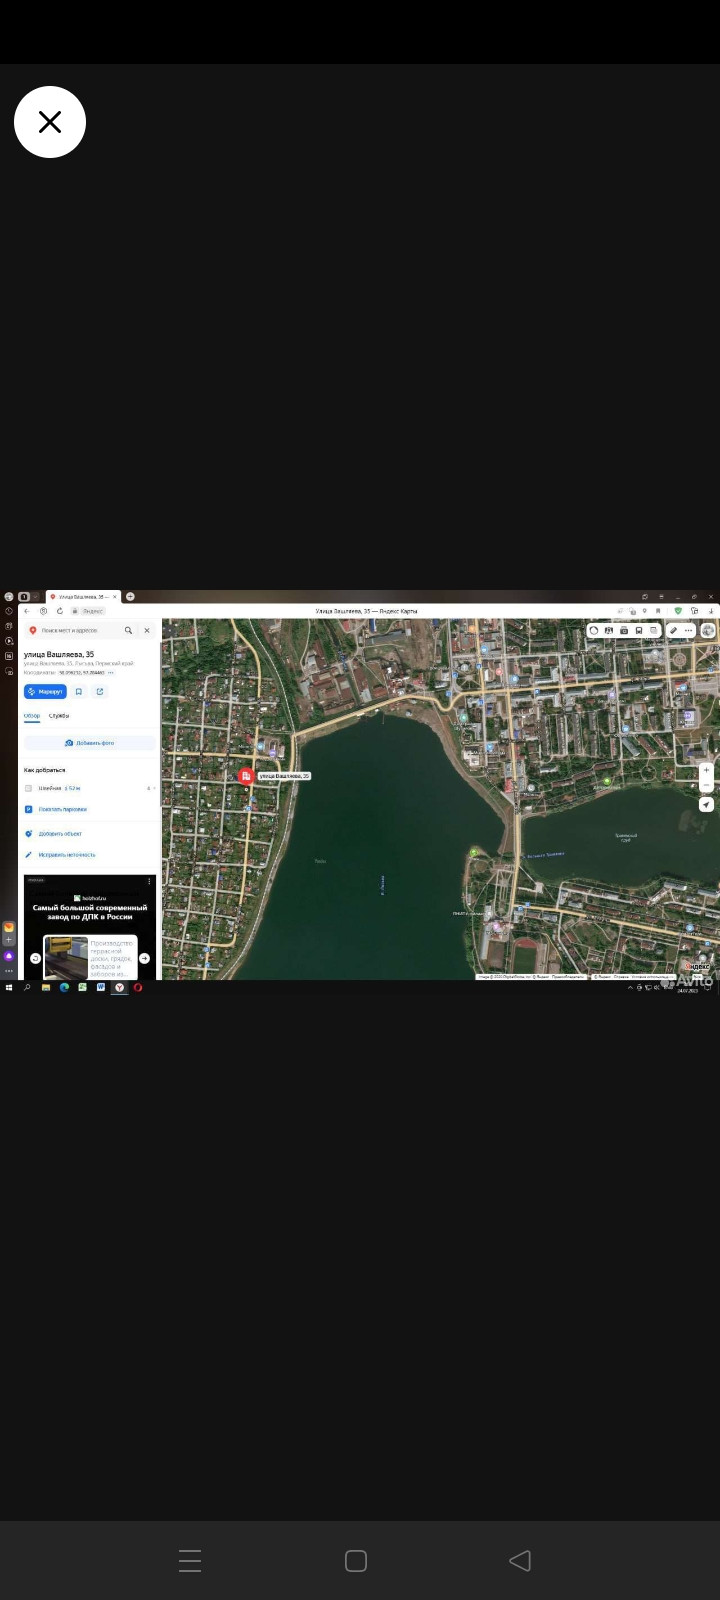Open the ad options three-dot menu
The height and width of the screenshot is (1600, 720).
click(x=149, y=881)
